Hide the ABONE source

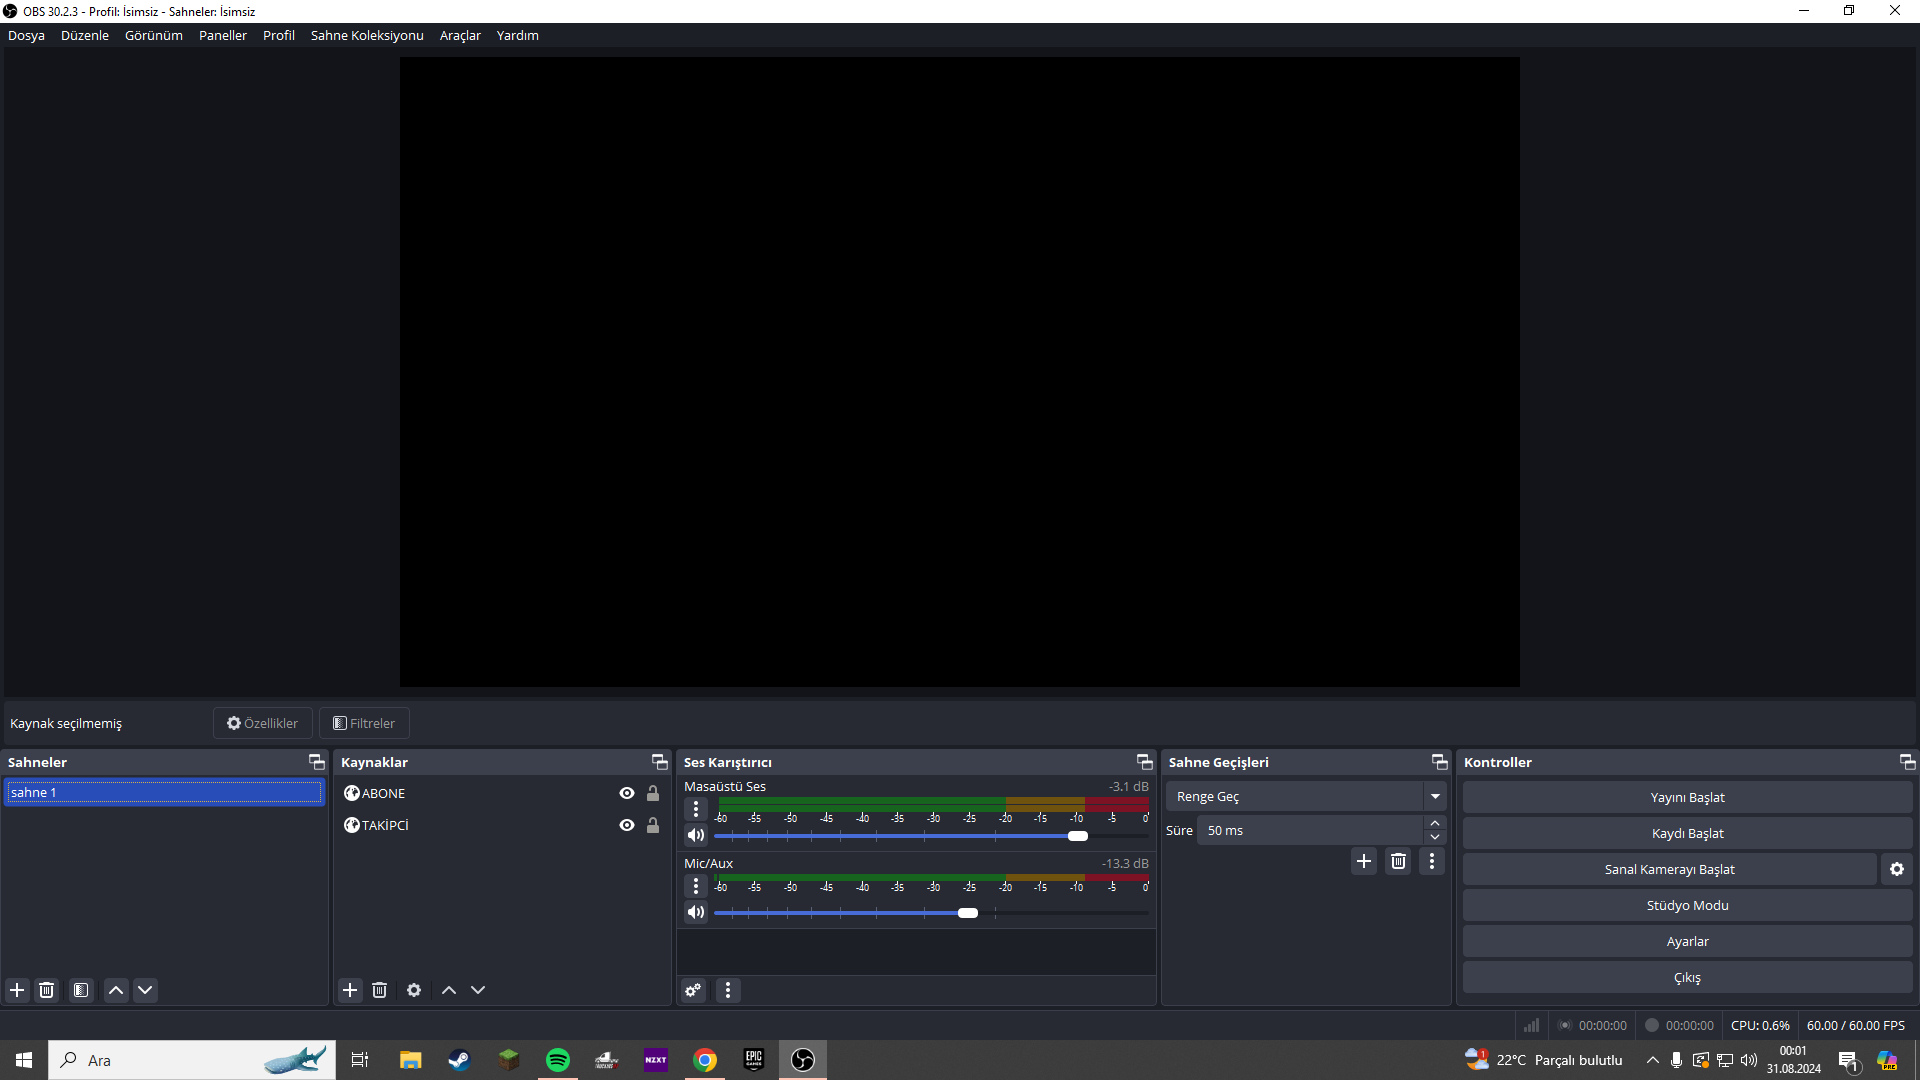coord(627,793)
